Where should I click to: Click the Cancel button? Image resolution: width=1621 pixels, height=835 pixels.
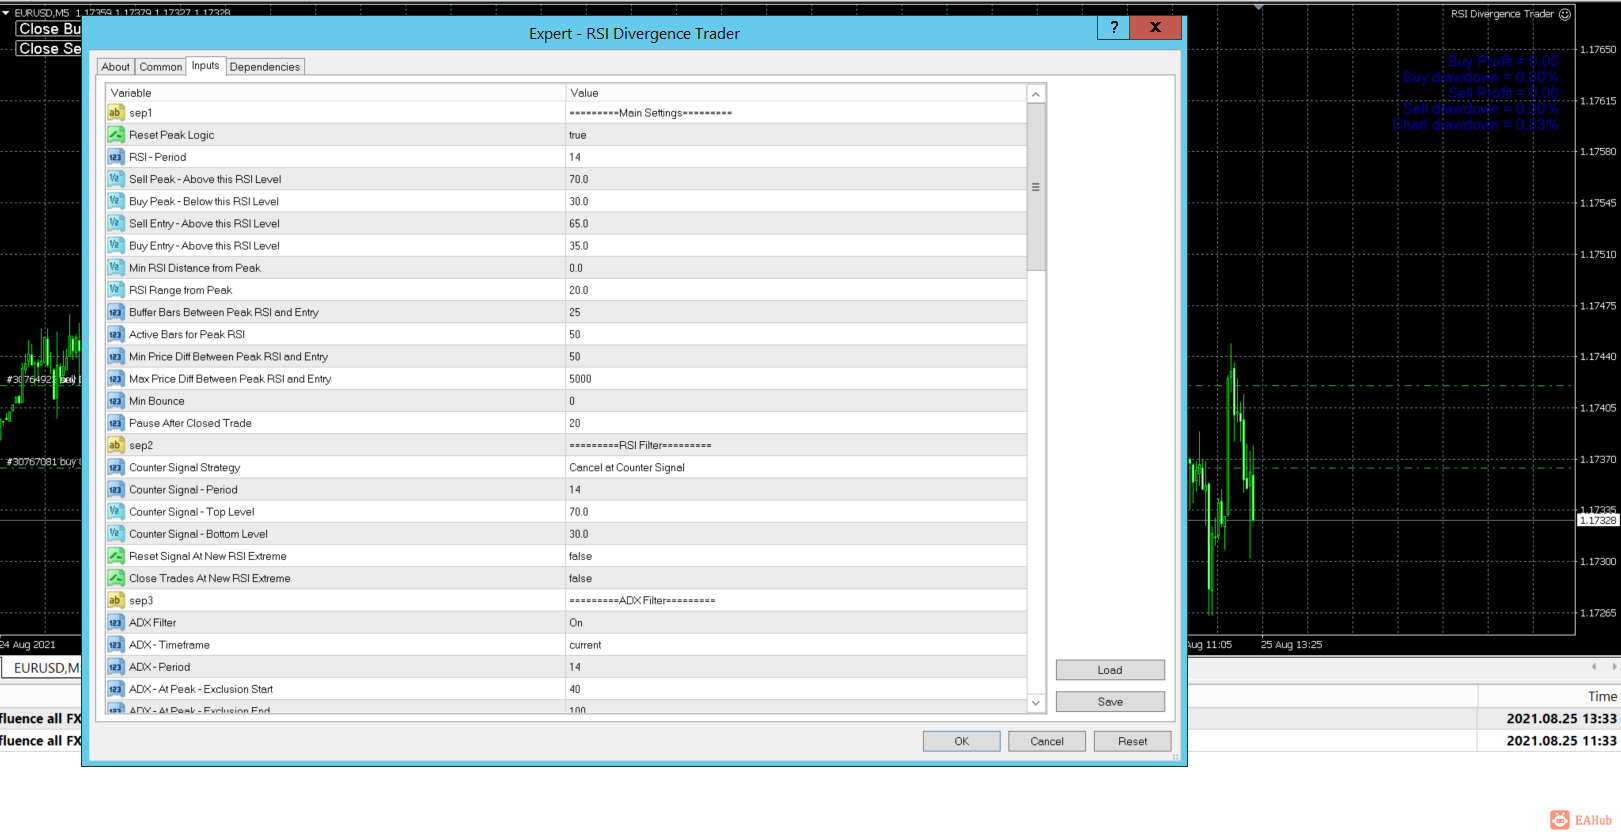click(1047, 741)
